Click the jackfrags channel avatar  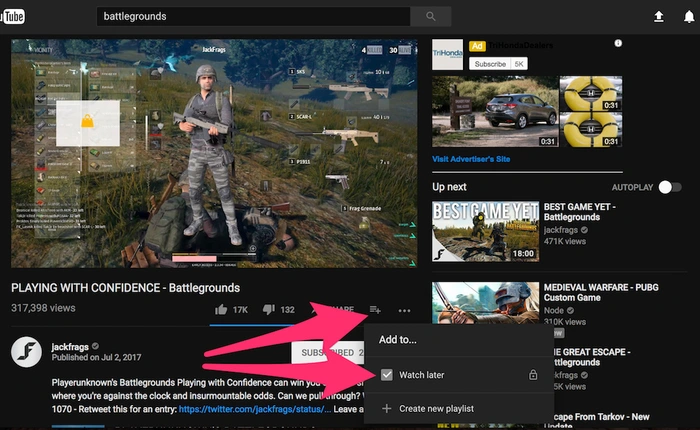click(x=26, y=355)
